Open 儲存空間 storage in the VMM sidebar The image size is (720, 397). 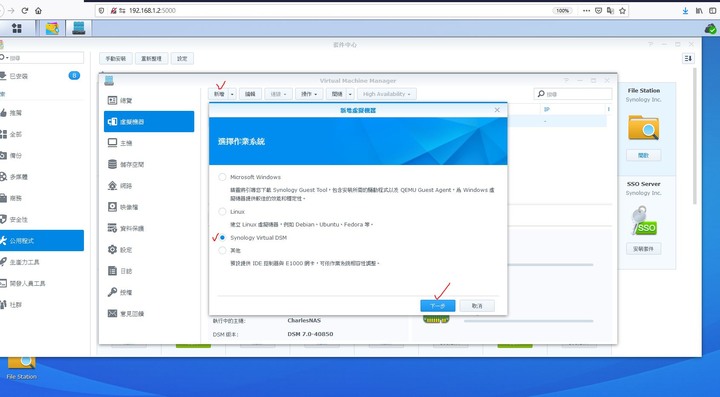click(149, 164)
